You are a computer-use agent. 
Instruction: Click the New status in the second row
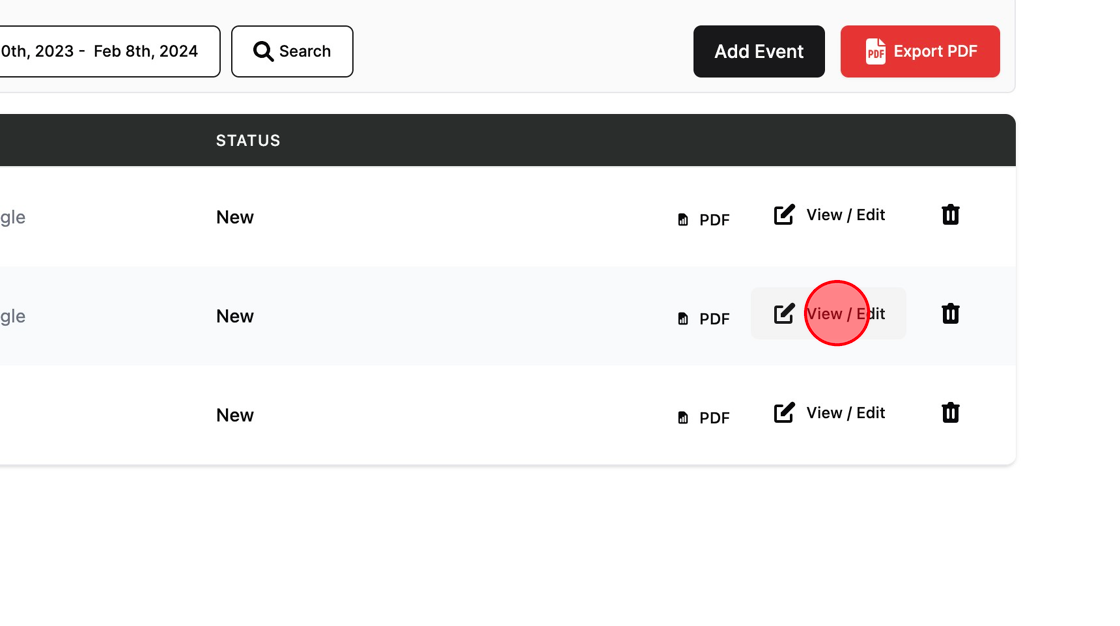[235, 316]
